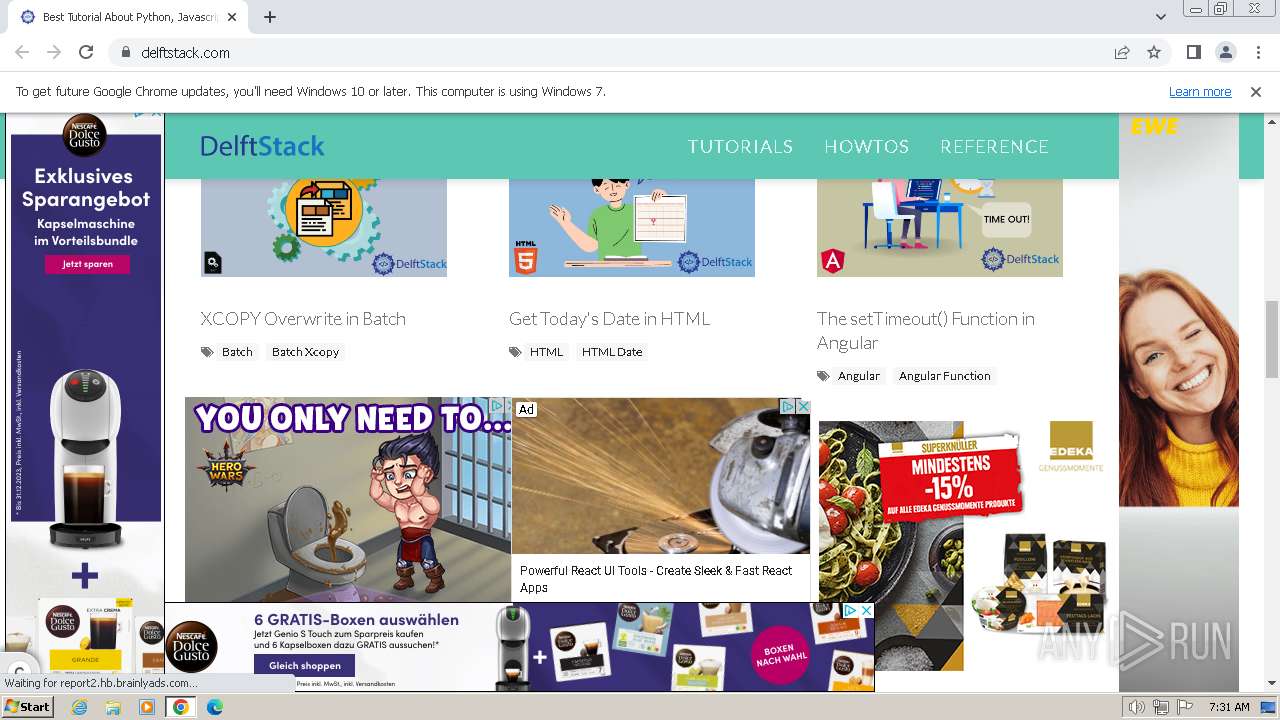Go to the DelftStack home logo
1280x720 pixels.
tap(262, 146)
